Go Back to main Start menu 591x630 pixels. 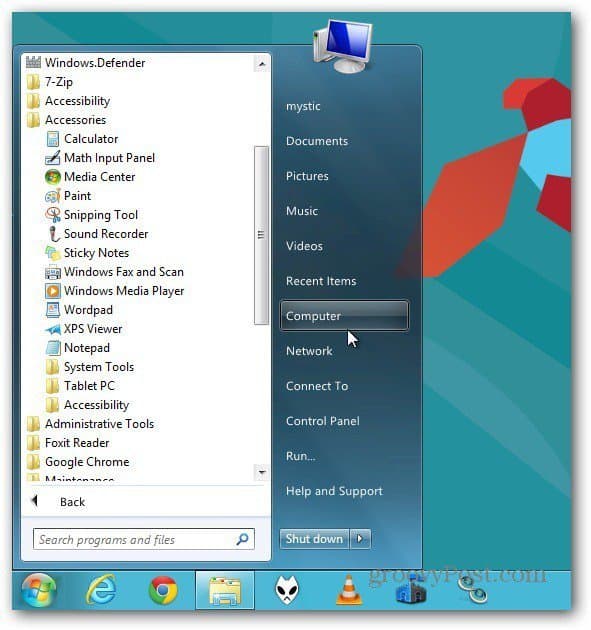coord(59,502)
